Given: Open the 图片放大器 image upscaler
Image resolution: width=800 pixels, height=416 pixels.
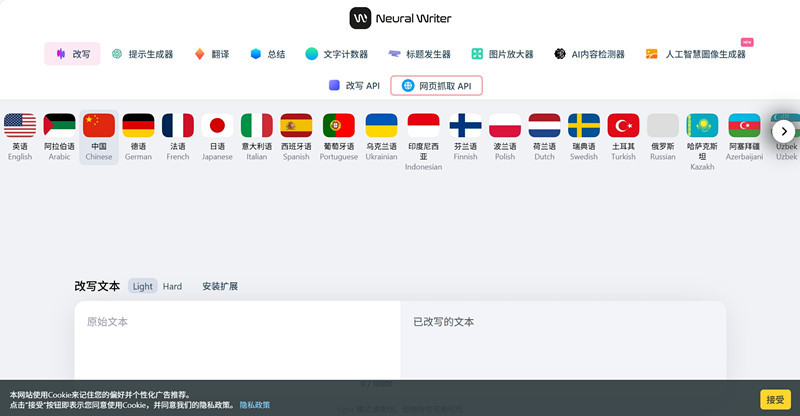Looking at the screenshot, I should point(503,54).
